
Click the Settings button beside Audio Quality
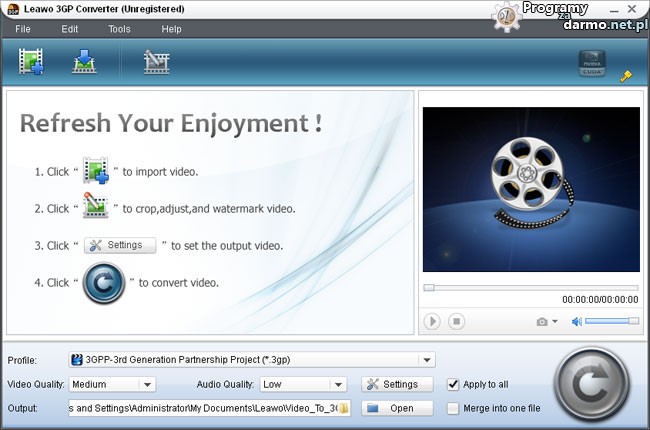396,384
